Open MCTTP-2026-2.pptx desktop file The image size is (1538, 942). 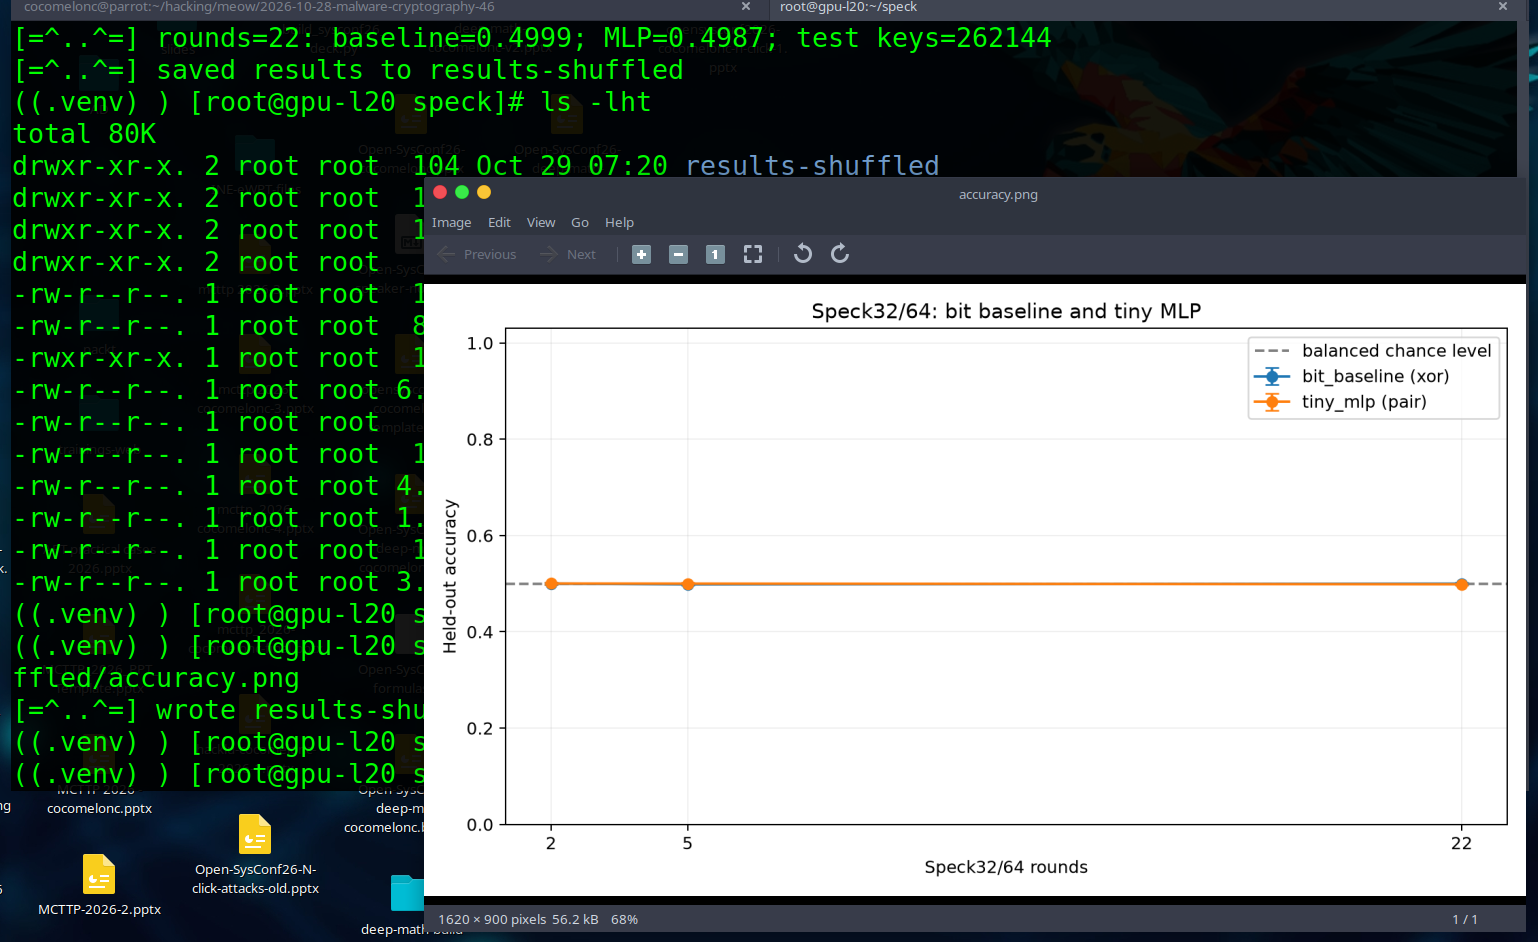pyautogui.click(x=99, y=886)
